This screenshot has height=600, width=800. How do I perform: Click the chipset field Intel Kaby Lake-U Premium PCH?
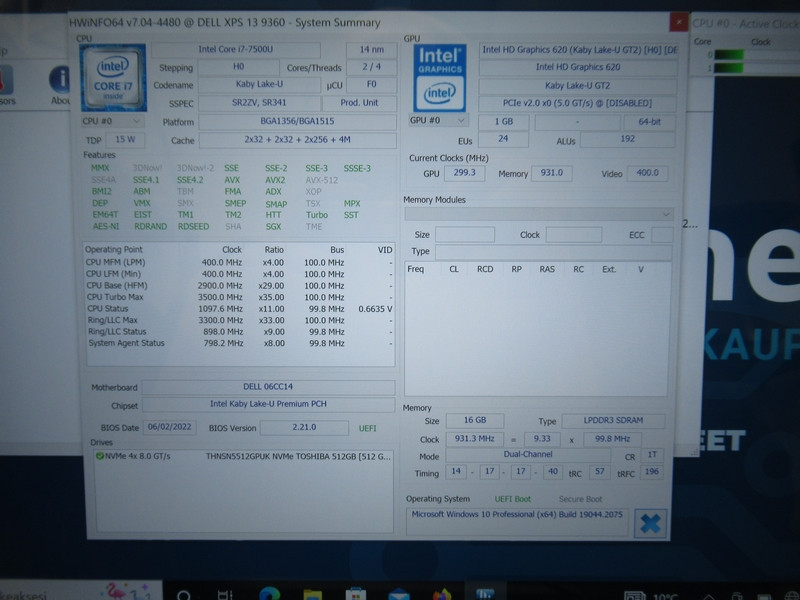[x=268, y=404]
